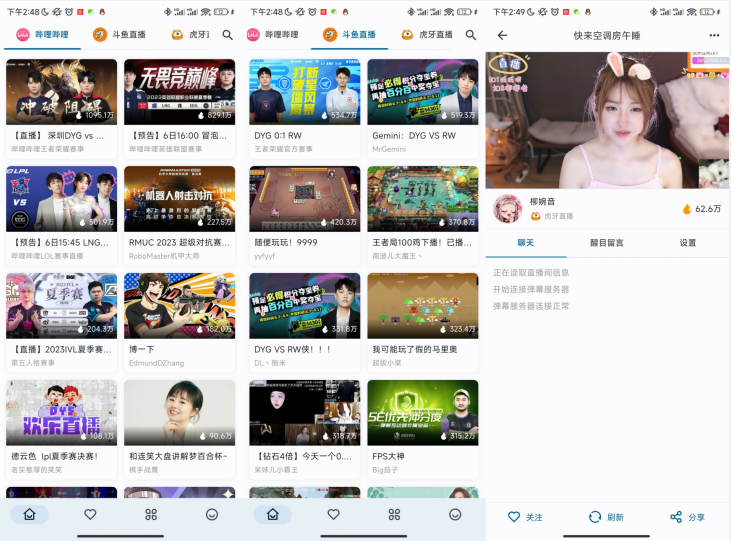This screenshot has width=731, height=541.
Task: Open the 设置 tab in the live room
Action: click(688, 243)
